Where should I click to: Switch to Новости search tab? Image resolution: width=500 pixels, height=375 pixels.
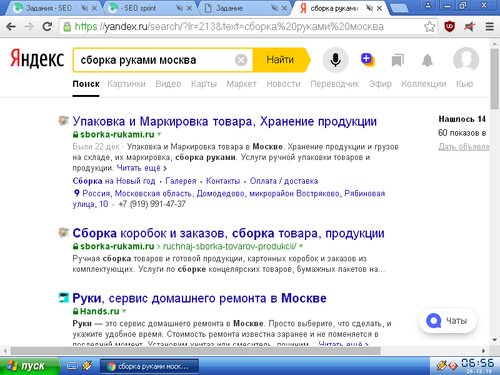(283, 84)
